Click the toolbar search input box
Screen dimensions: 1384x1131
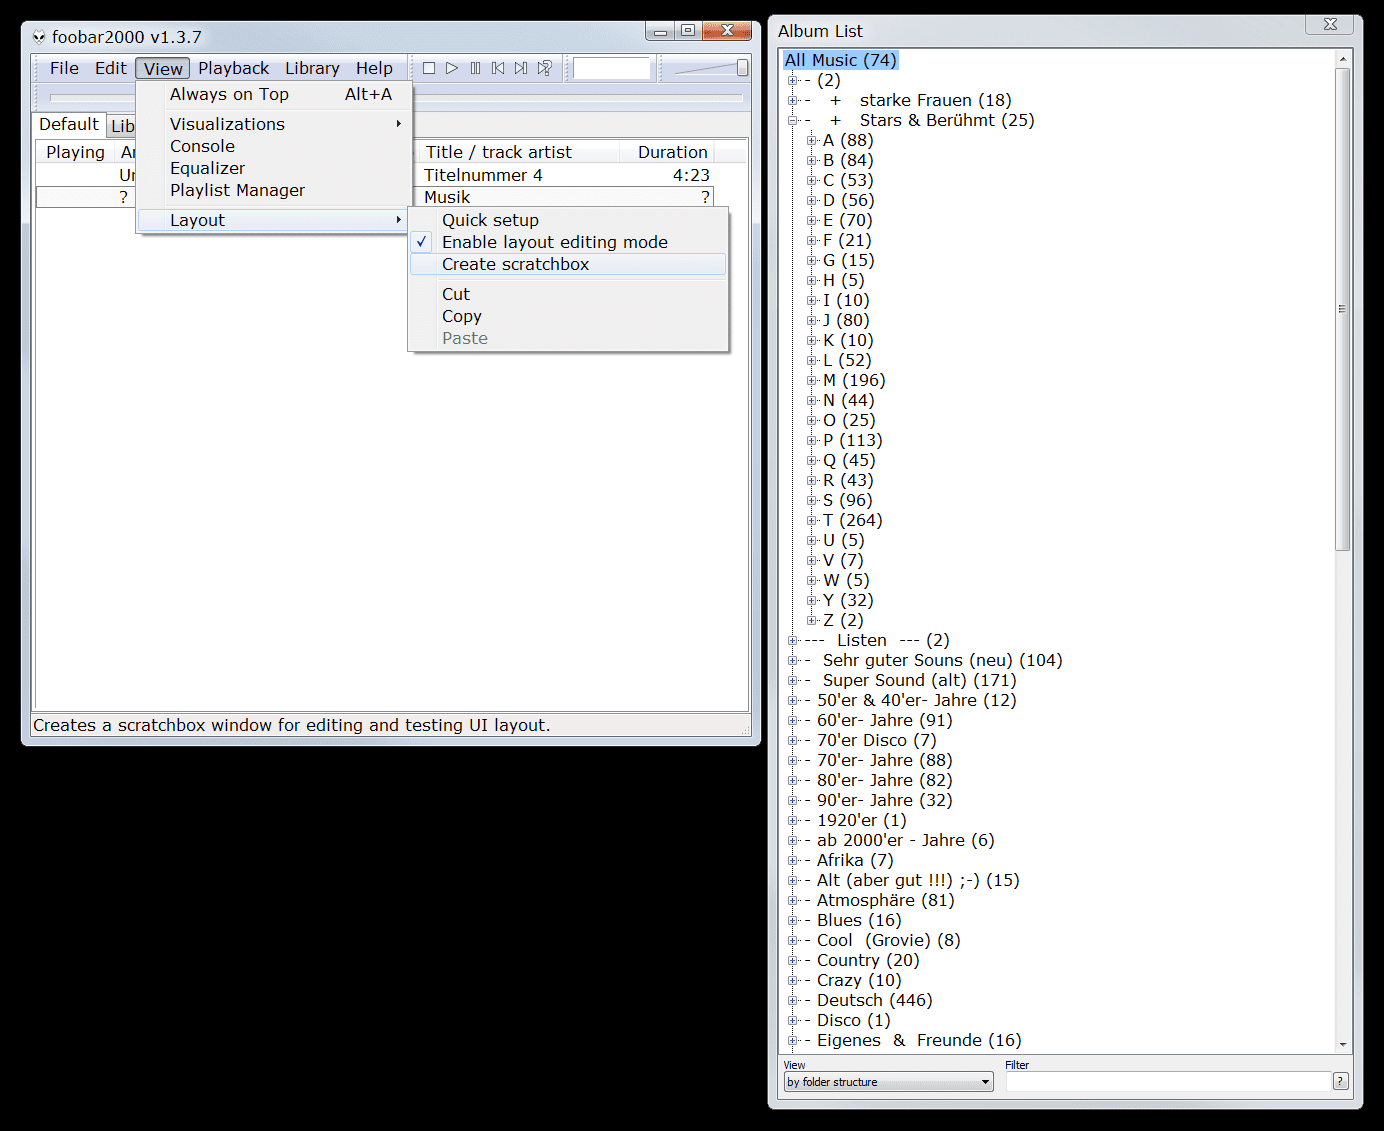[x=612, y=68]
